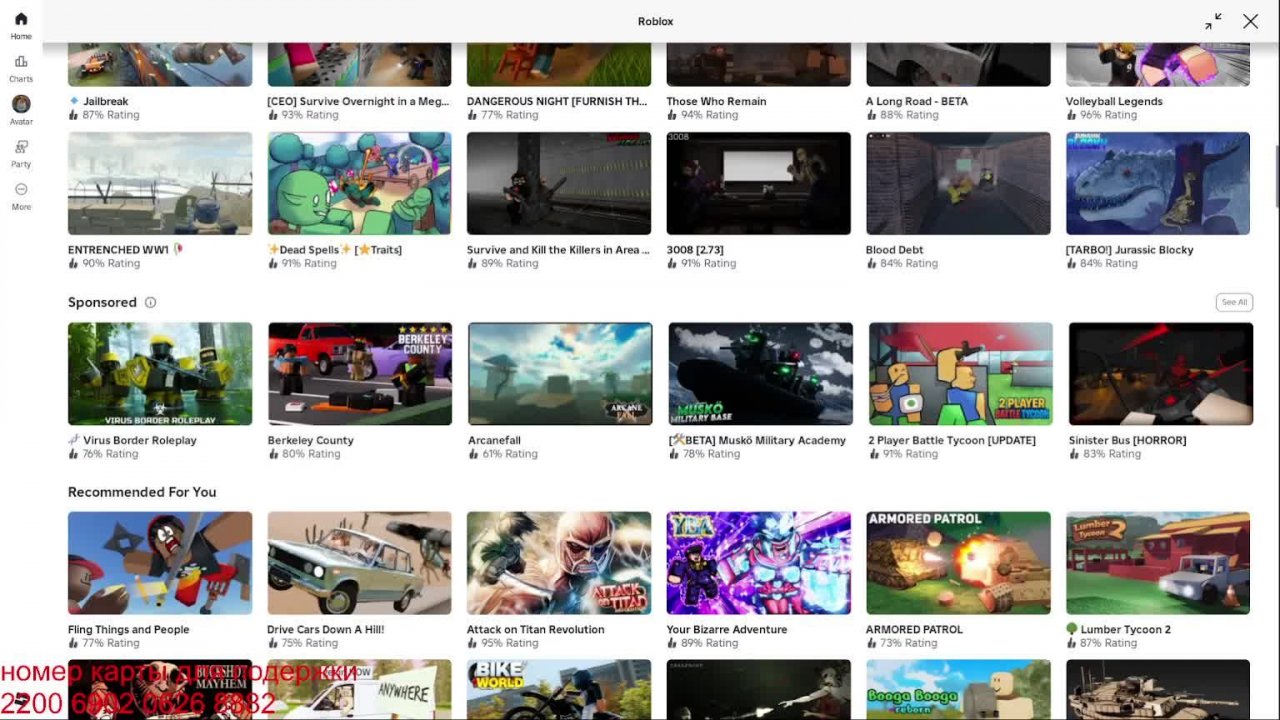Click the A Long Road - BETA title

tap(917, 101)
